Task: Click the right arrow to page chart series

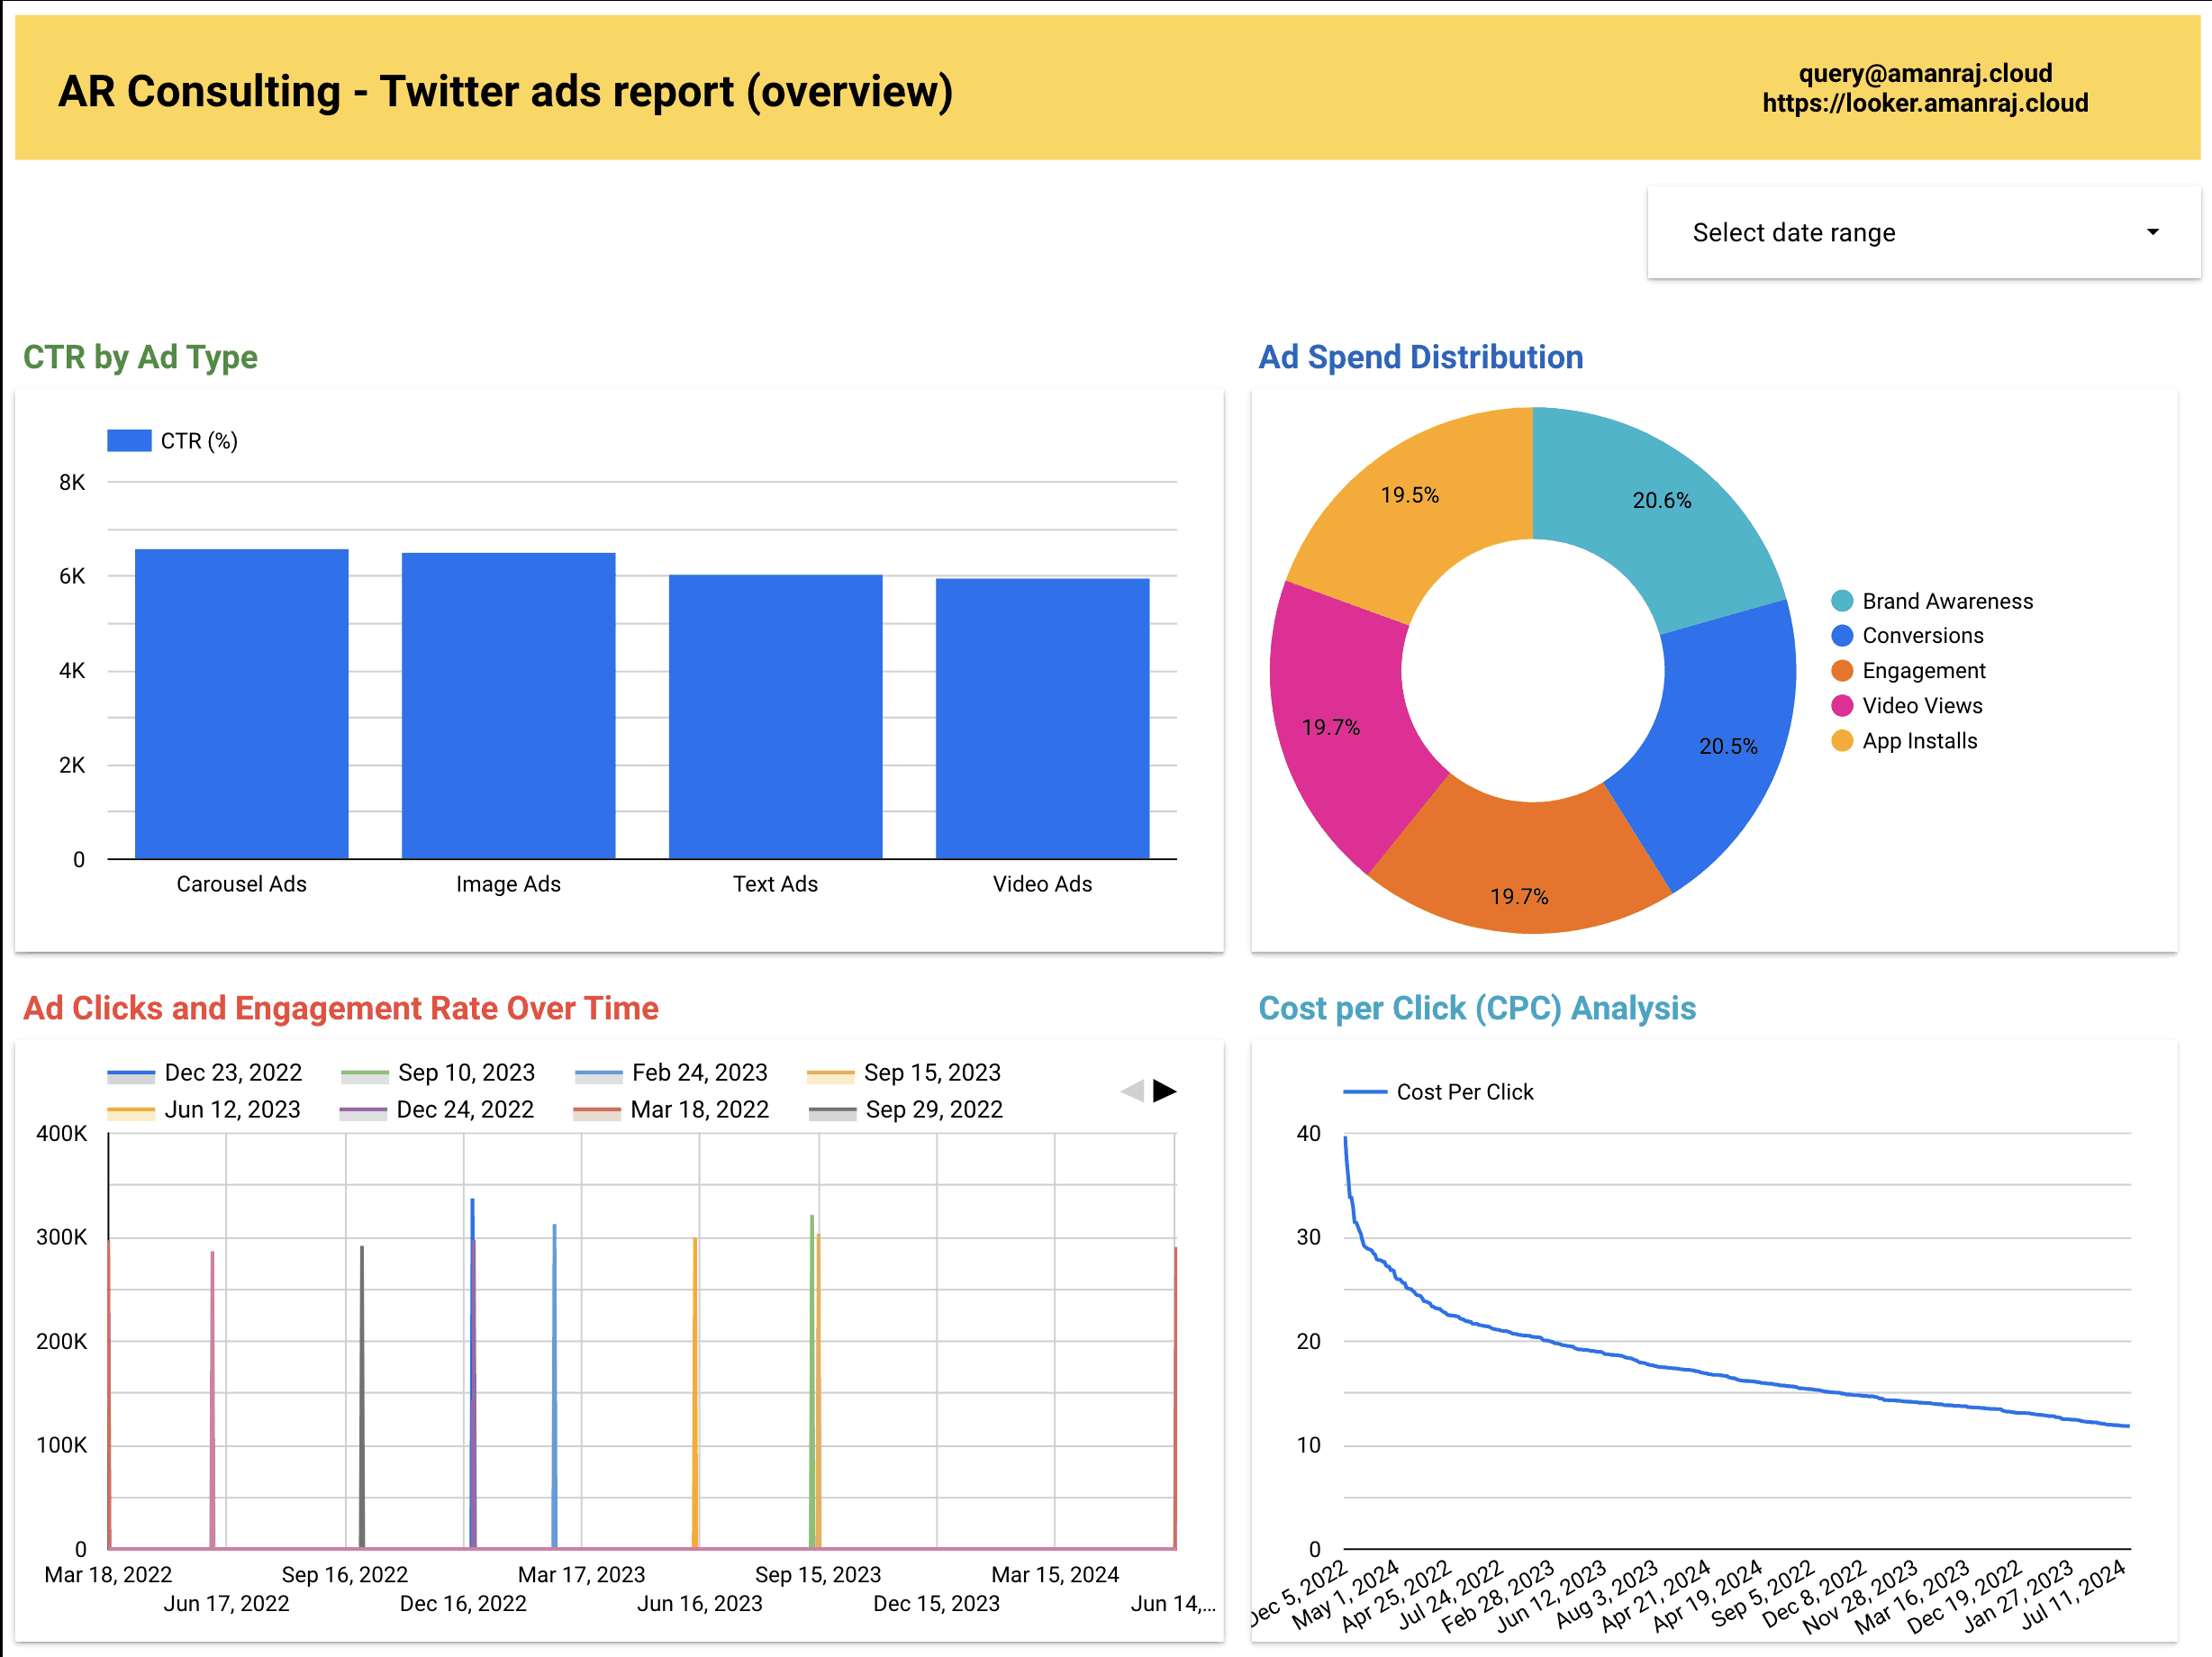Action: tap(1167, 1090)
